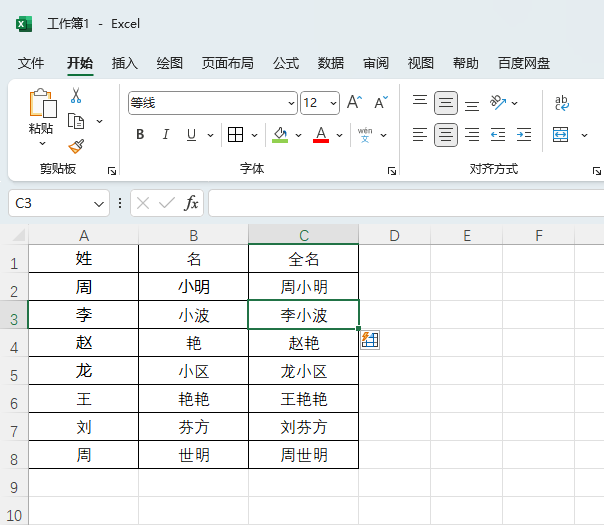Open the fill color palette arrow
Image resolution: width=604 pixels, height=525 pixels.
tap(299, 135)
